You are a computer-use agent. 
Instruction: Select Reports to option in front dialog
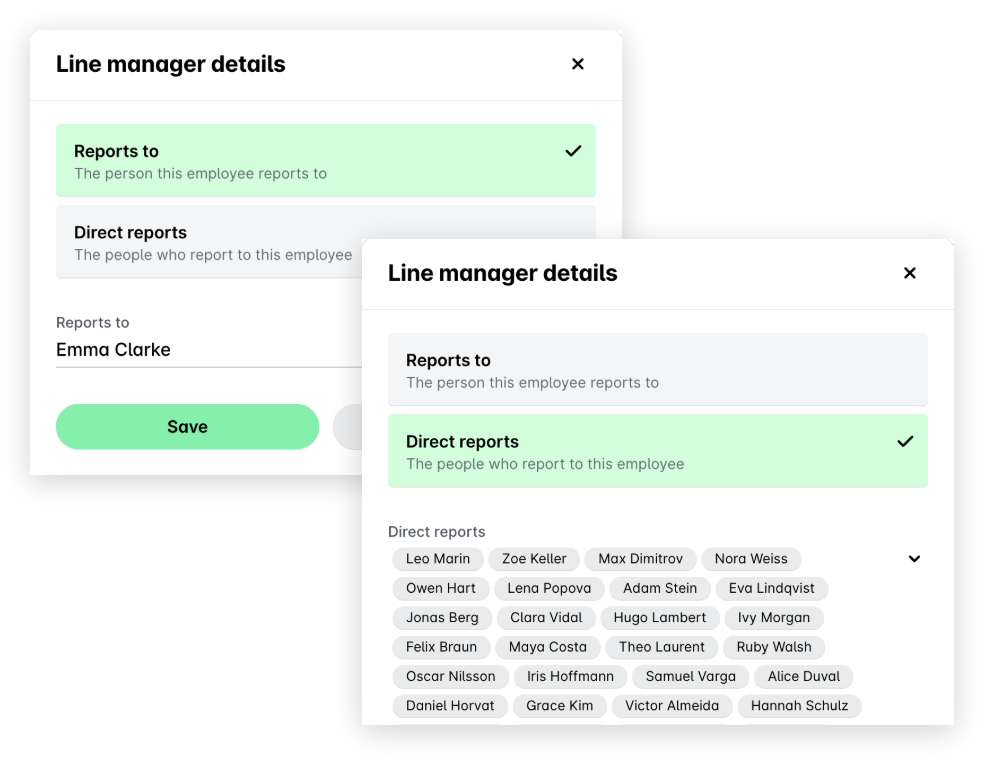click(x=658, y=370)
